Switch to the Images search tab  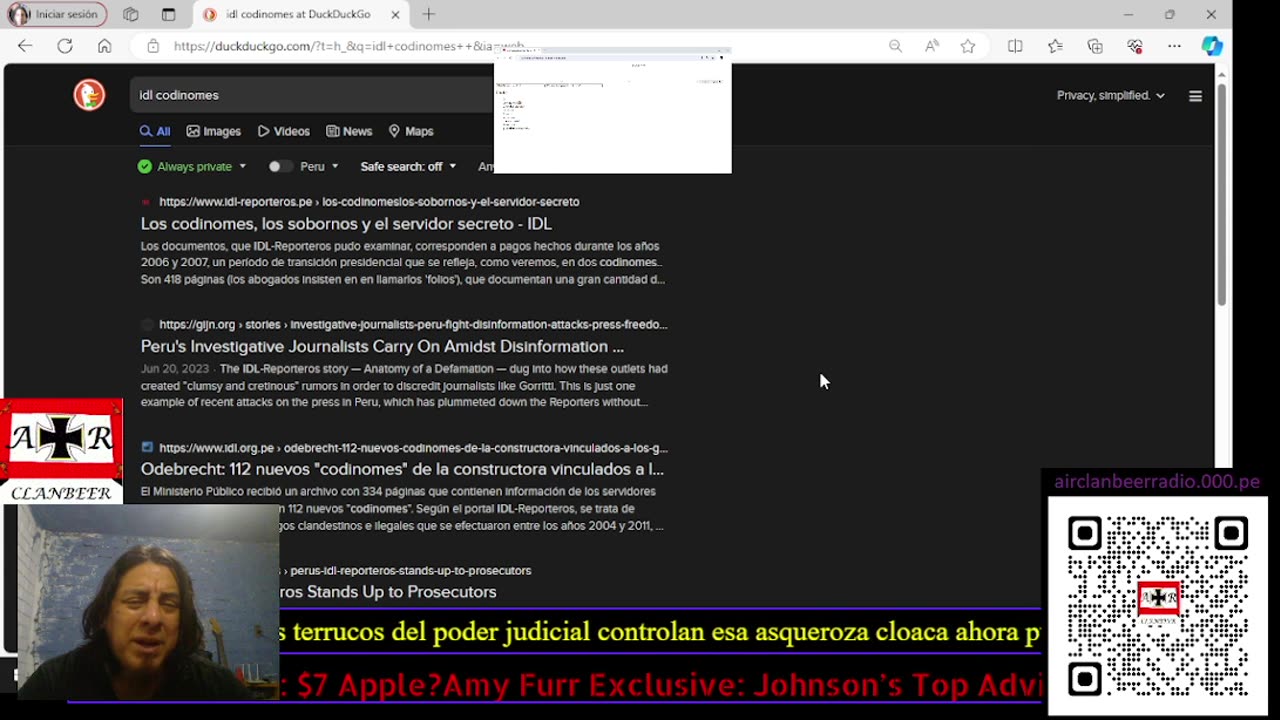pos(214,131)
